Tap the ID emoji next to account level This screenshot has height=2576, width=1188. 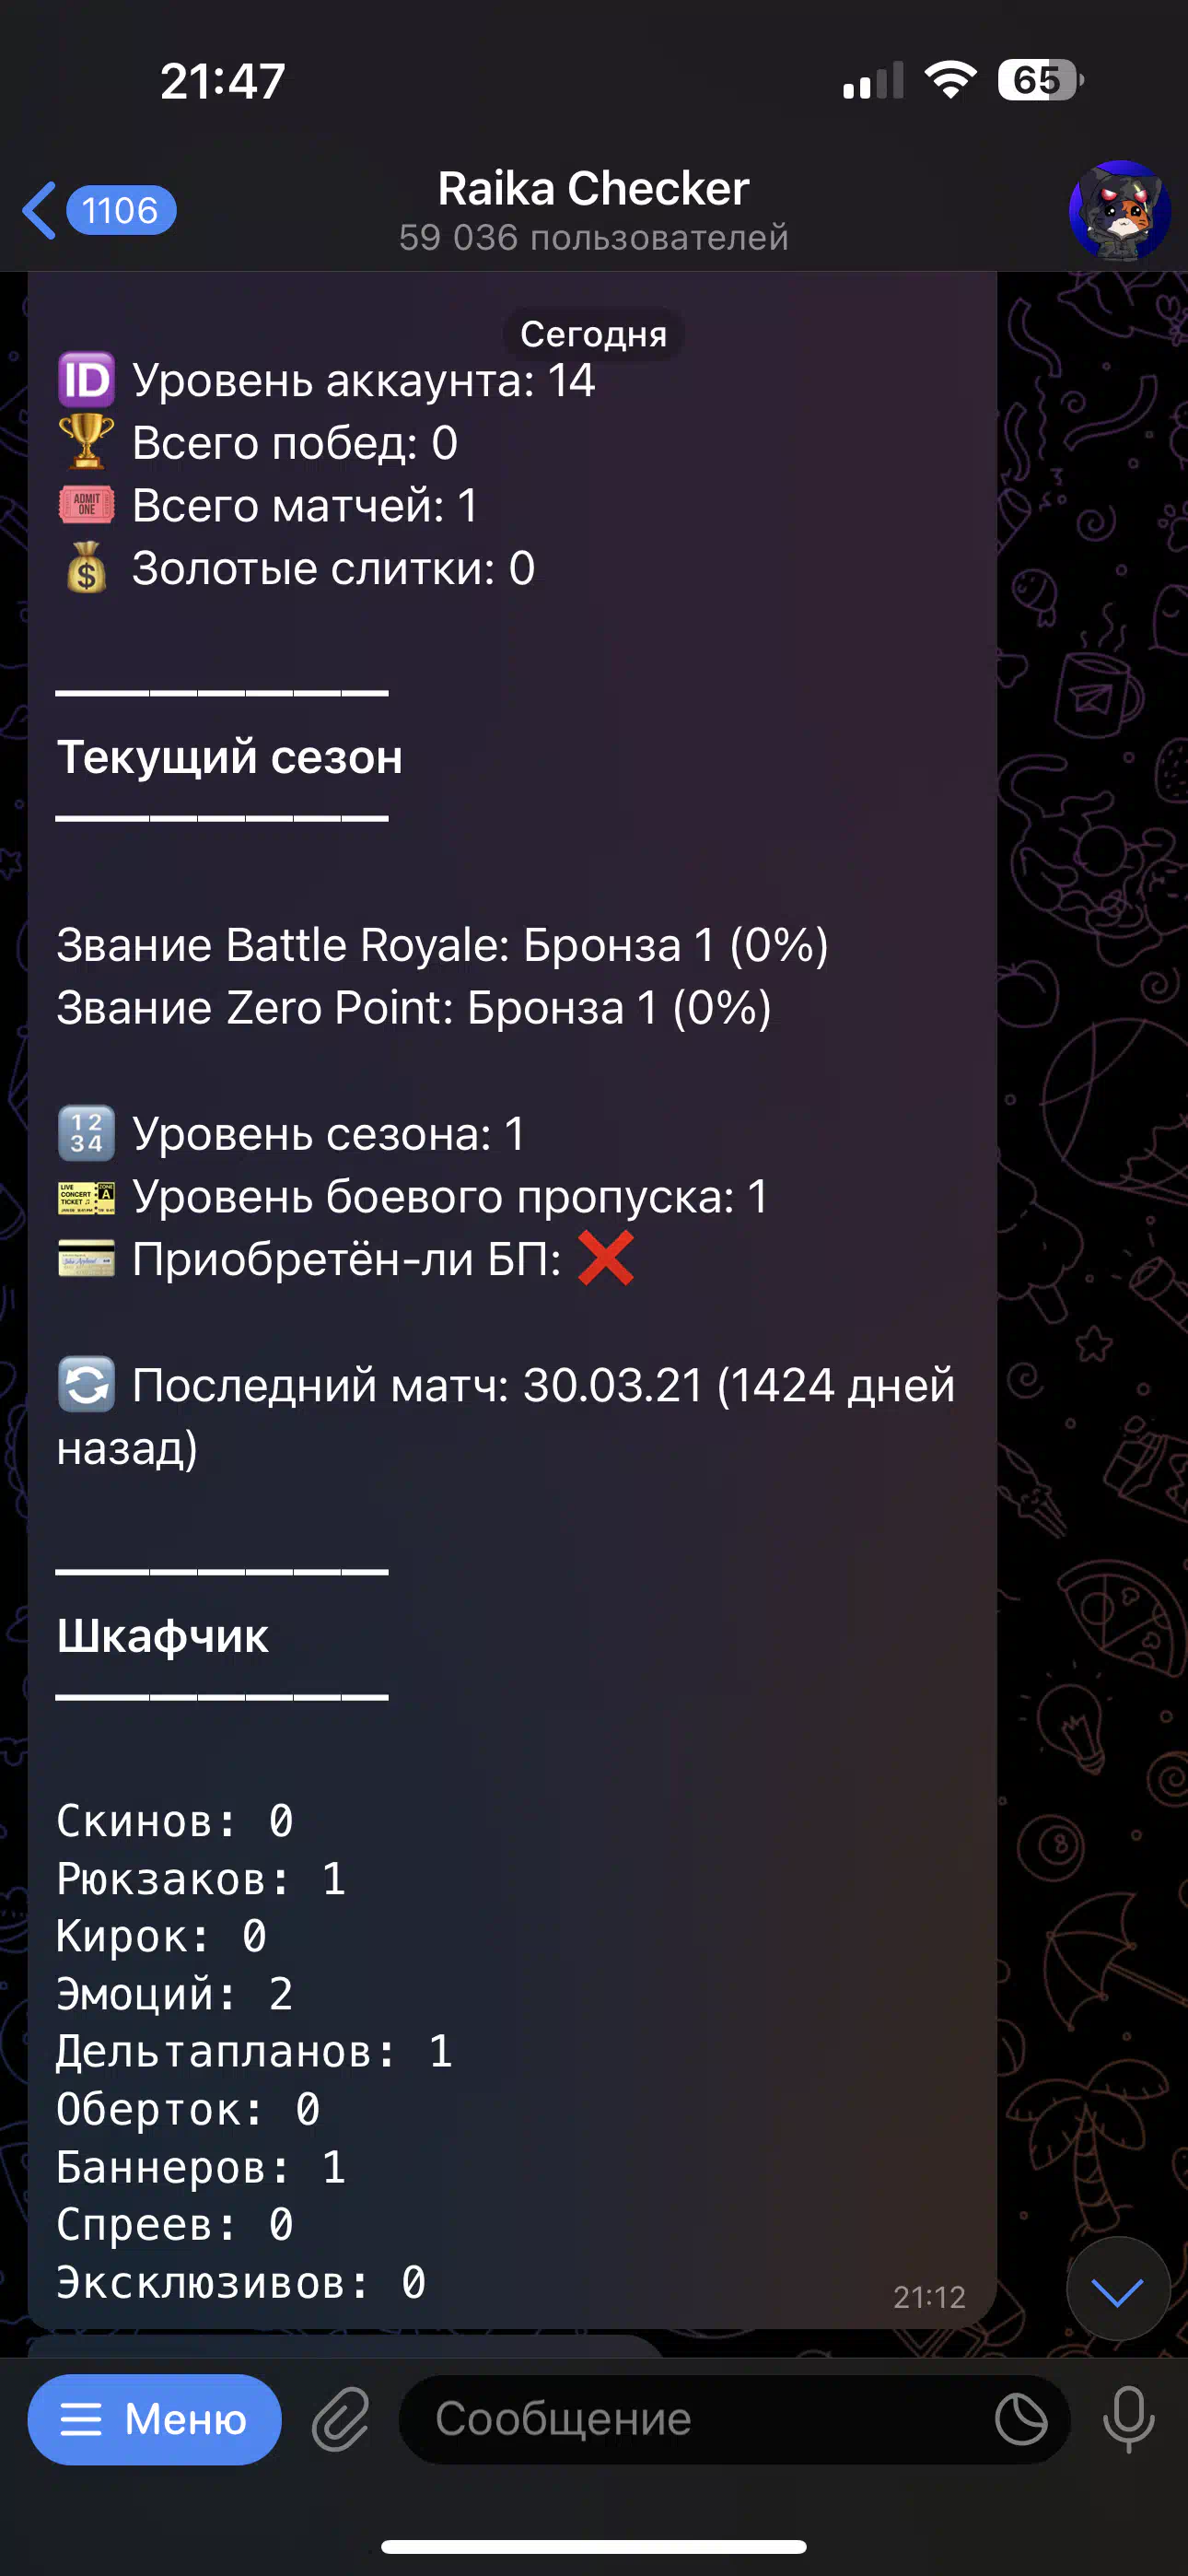coord(86,381)
